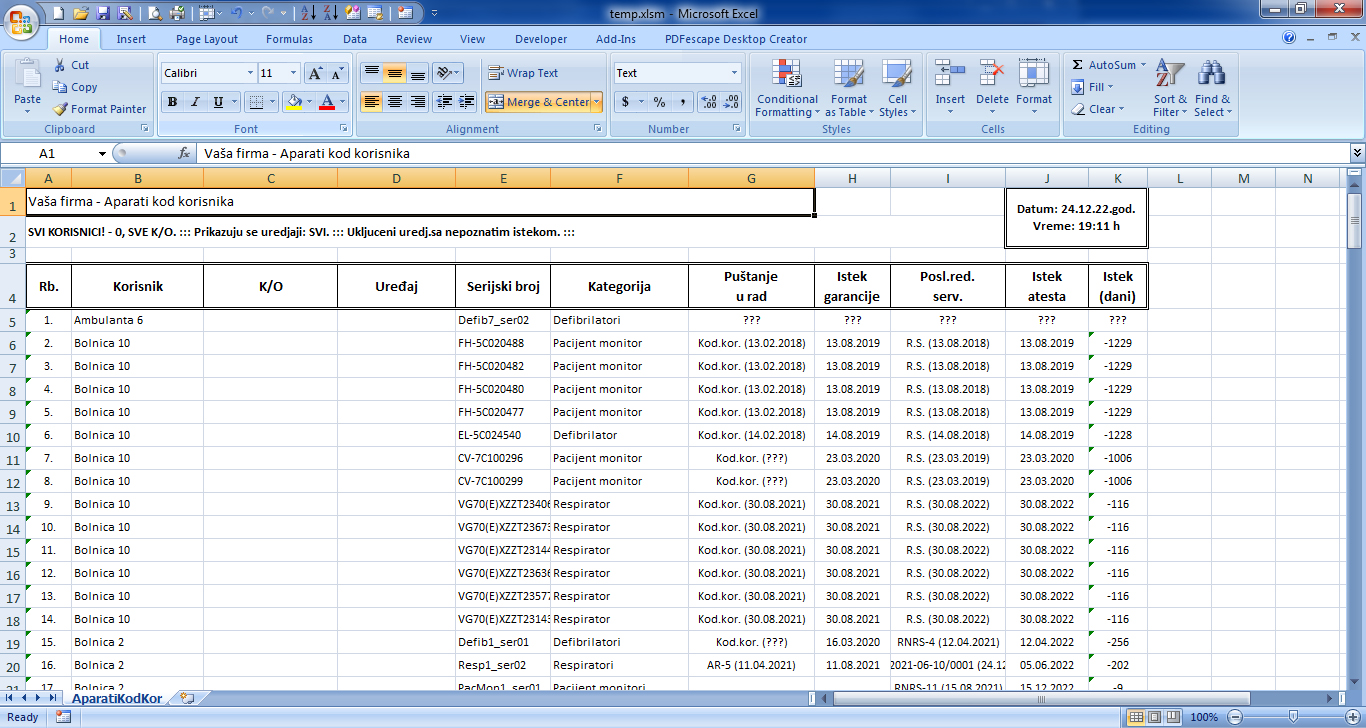Toggle Top Align vertical alignment
1366x728 pixels.
pos(371,73)
